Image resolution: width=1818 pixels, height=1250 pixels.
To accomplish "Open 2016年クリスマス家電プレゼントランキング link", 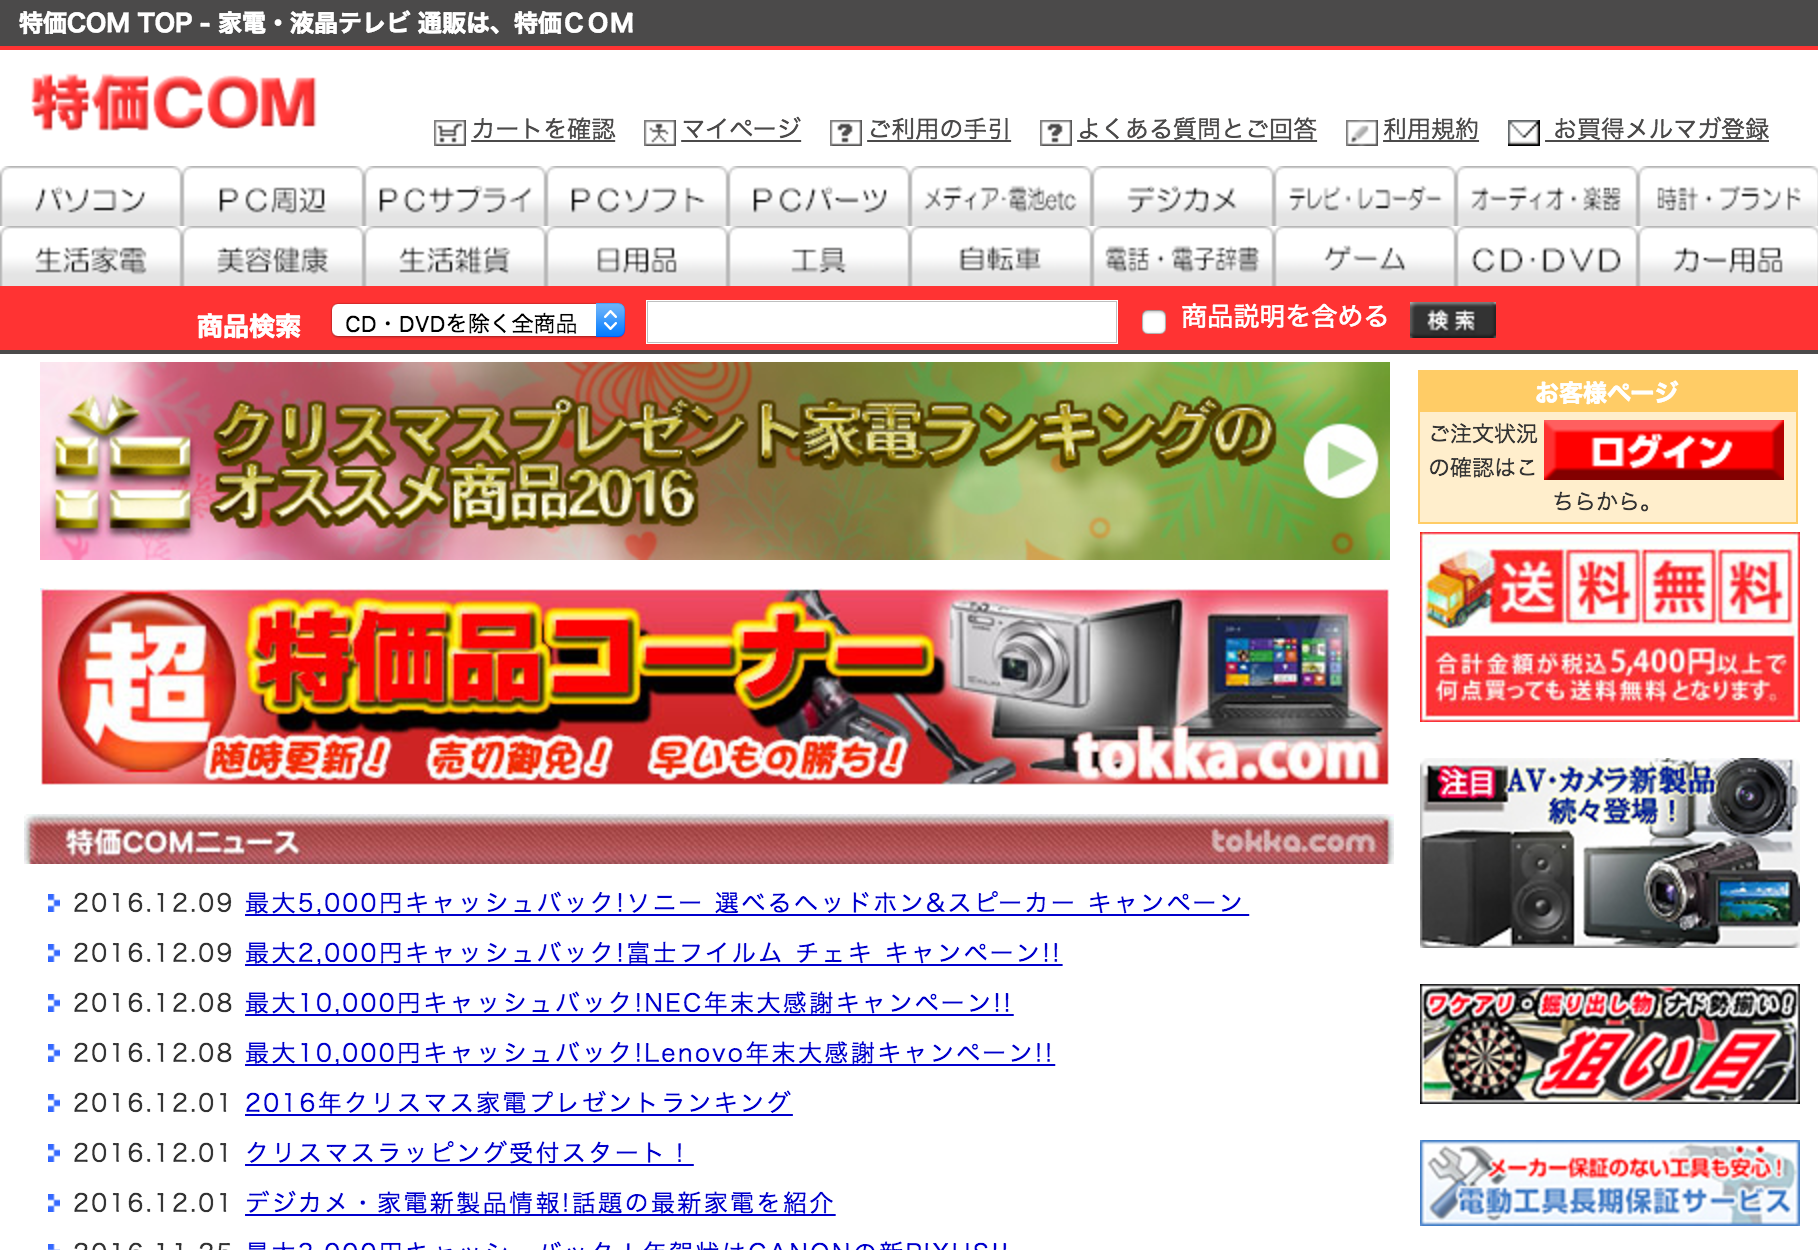I will pos(518,1103).
